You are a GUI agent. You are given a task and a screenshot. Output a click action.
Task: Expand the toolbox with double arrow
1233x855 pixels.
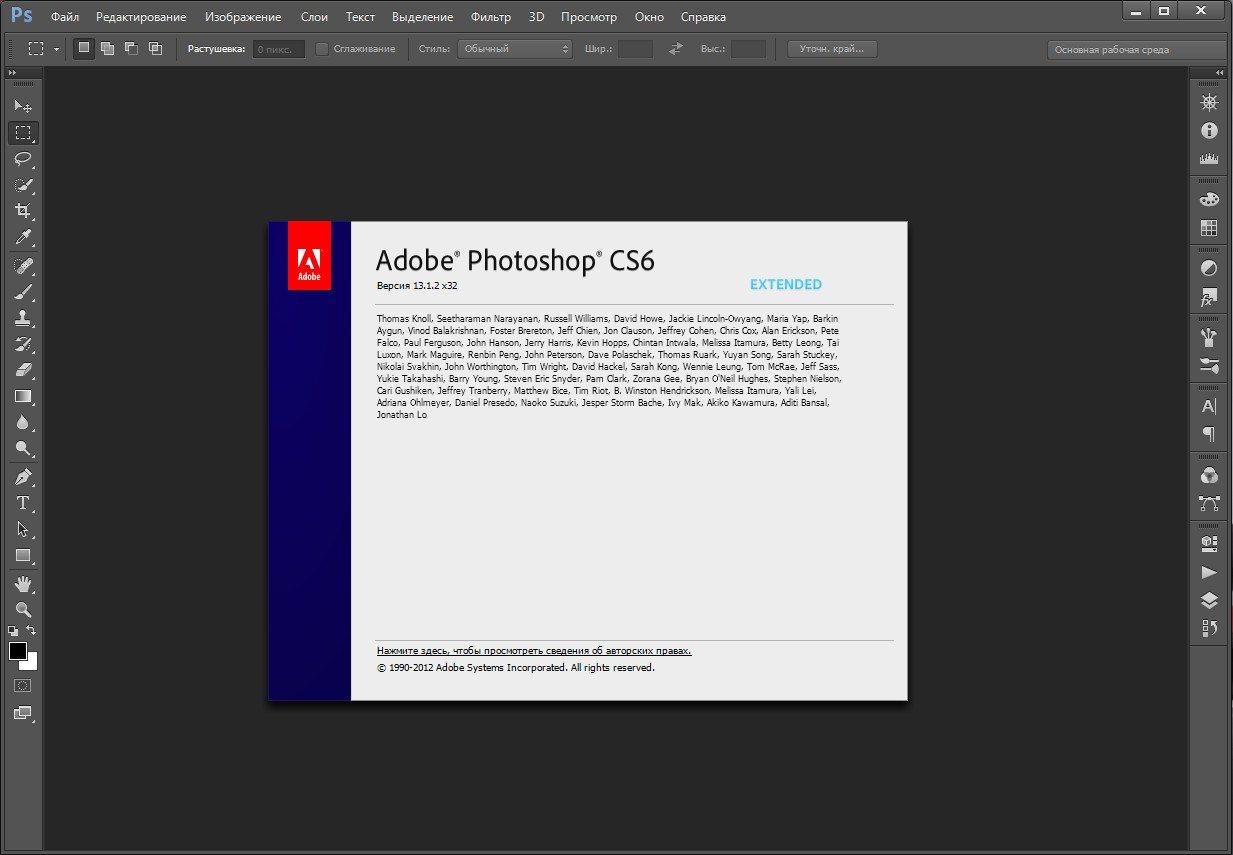click(x=11, y=73)
